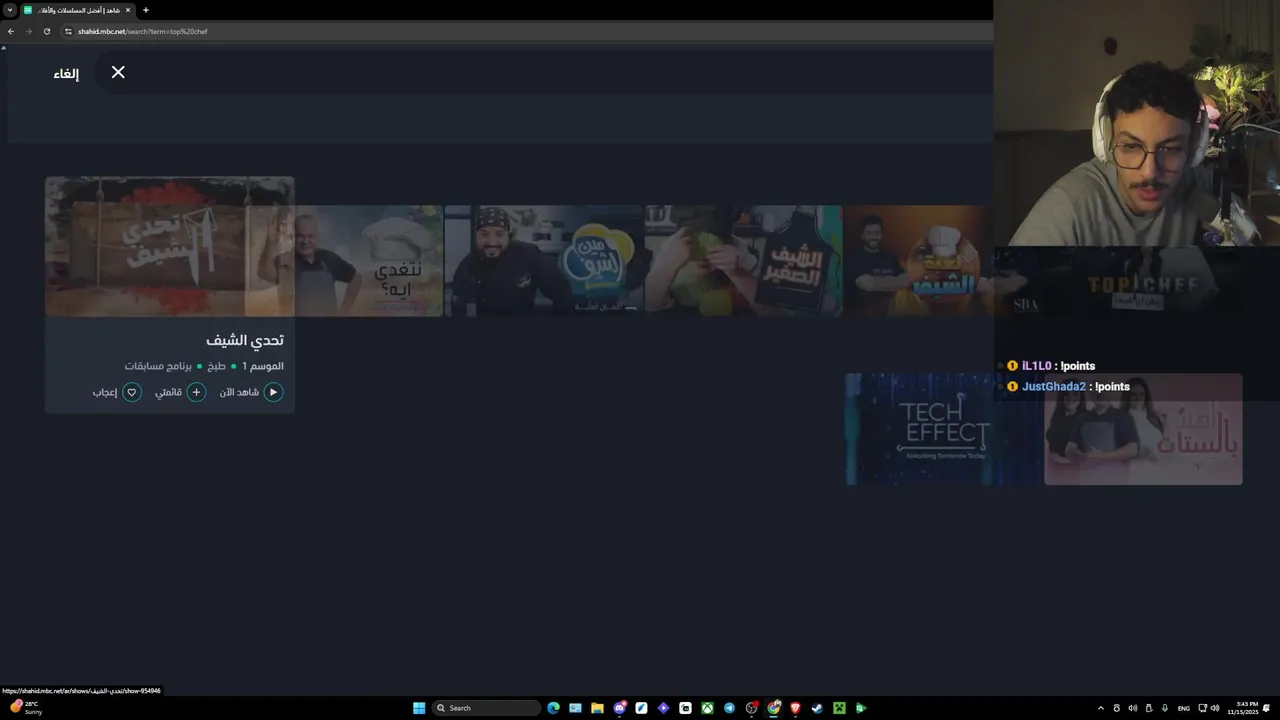Open Minecraft from the taskbar
Image resolution: width=1280 pixels, height=720 pixels.
coord(839,708)
